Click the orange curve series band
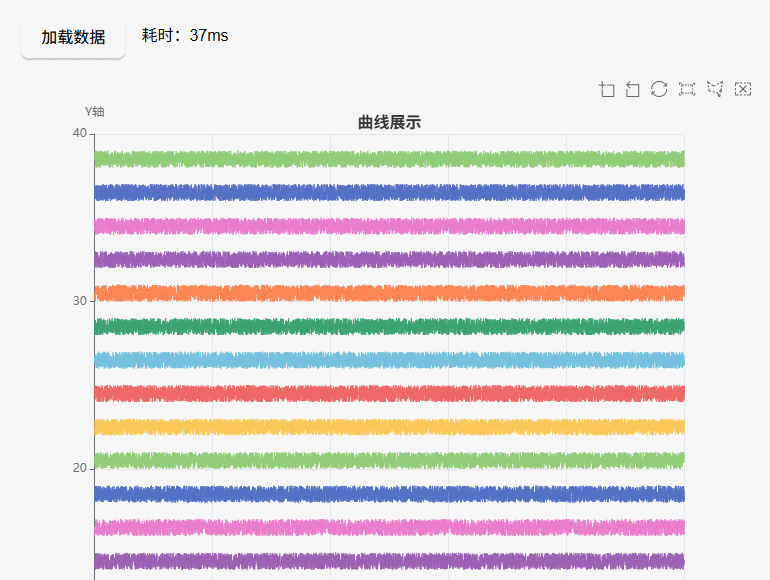This screenshot has height=580, width=770. pyautogui.click(x=389, y=293)
